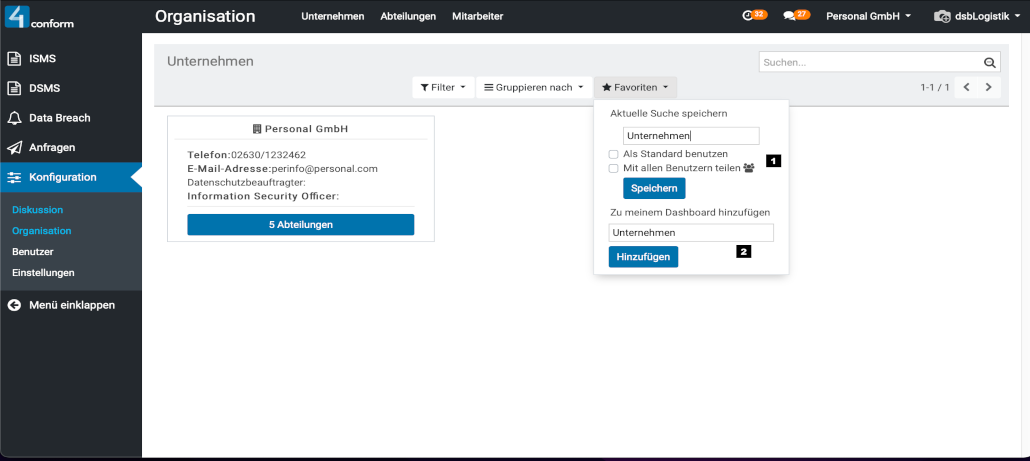Click the '5 Abteilungen' button

pos(300,225)
